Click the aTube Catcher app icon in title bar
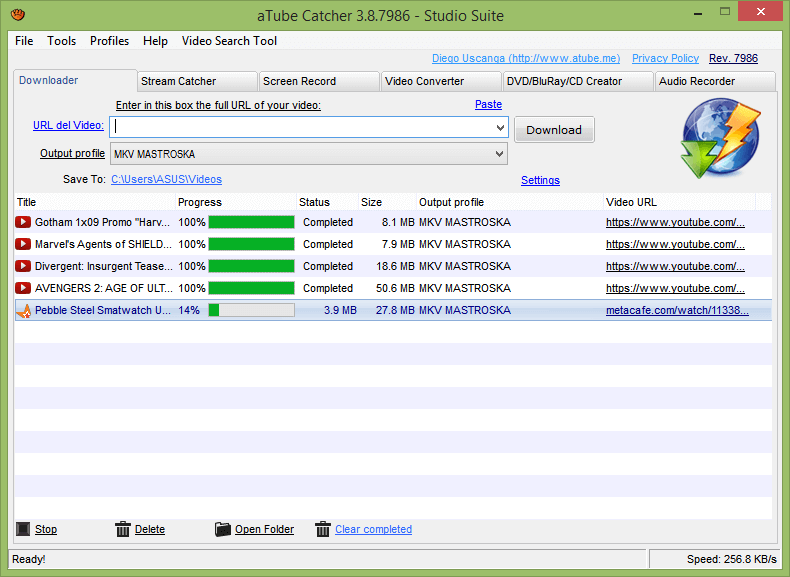Viewport: 790px width, 577px height. coord(18,15)
